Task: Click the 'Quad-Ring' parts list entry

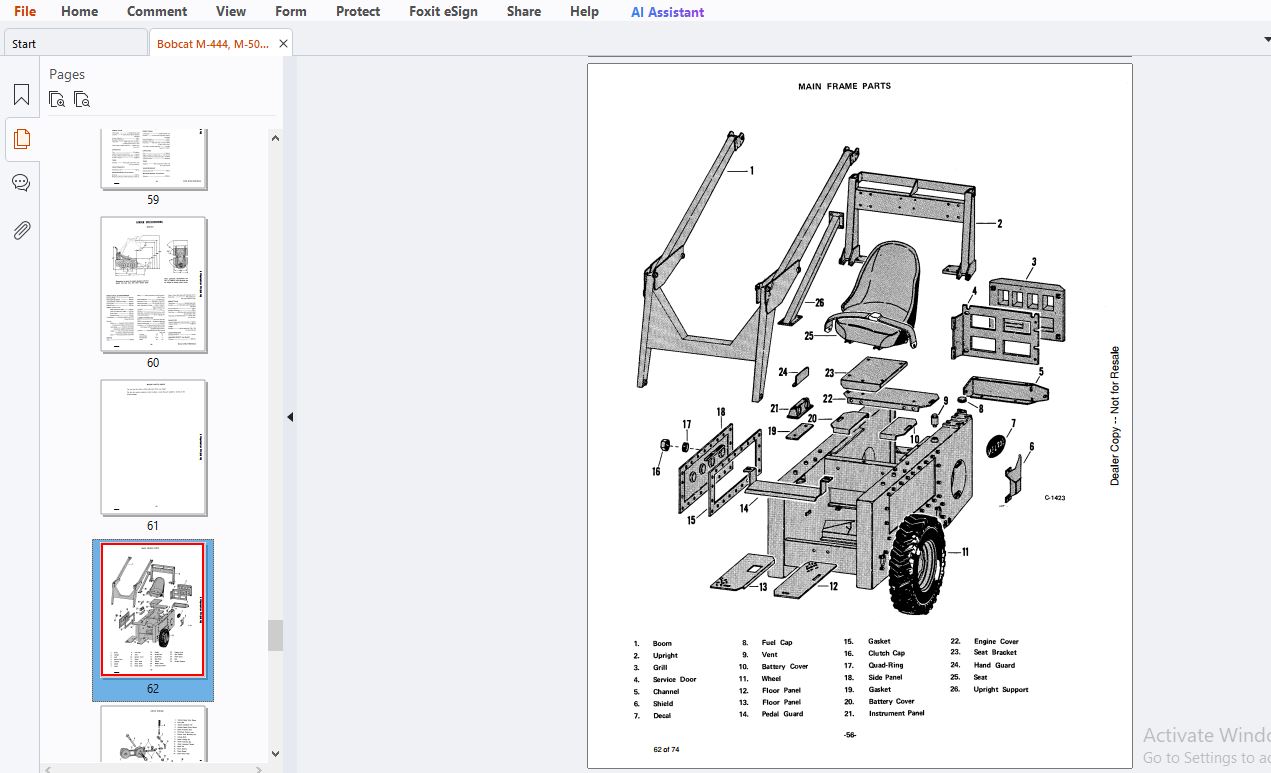Action: click(x=886, y=665)
